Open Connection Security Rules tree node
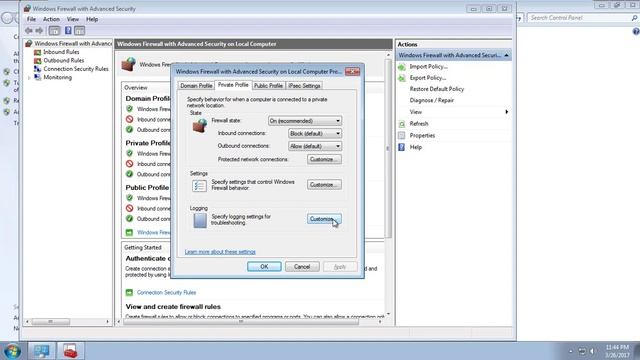The image size is (640, 360). 76,69
